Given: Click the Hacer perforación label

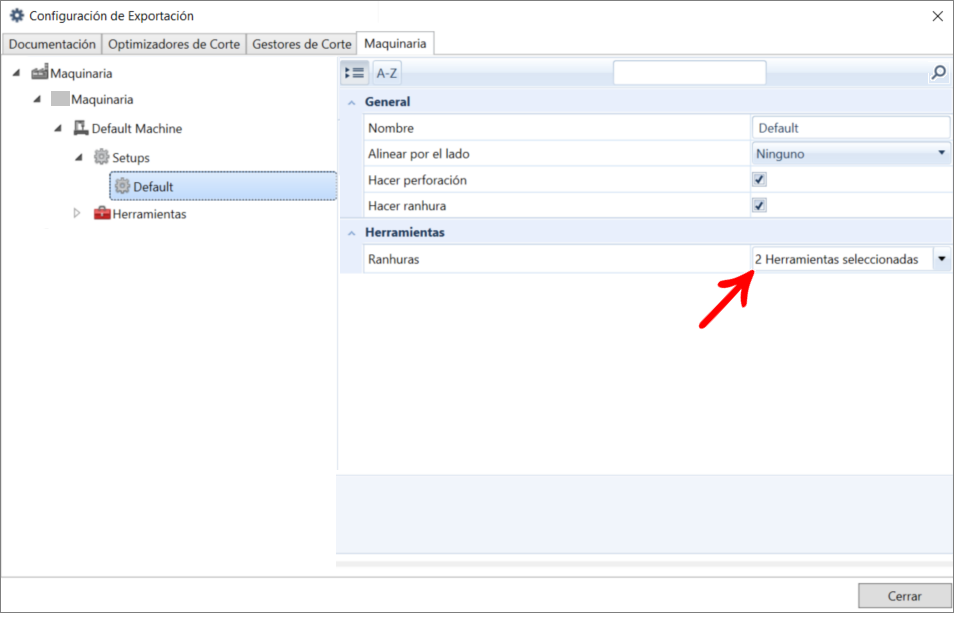Looking at the screenshot, I should click(x=417, y=180).
